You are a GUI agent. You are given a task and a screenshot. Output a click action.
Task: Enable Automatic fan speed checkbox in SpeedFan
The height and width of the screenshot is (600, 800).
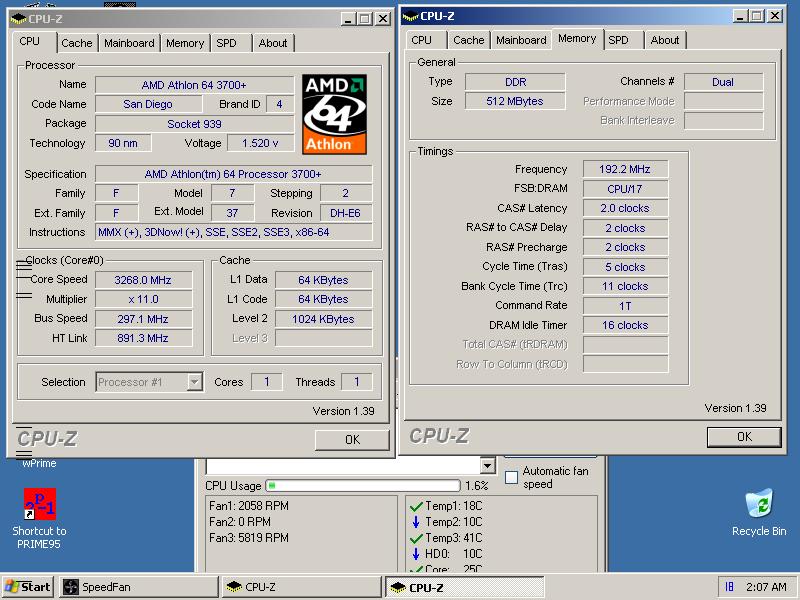(511, 477)
